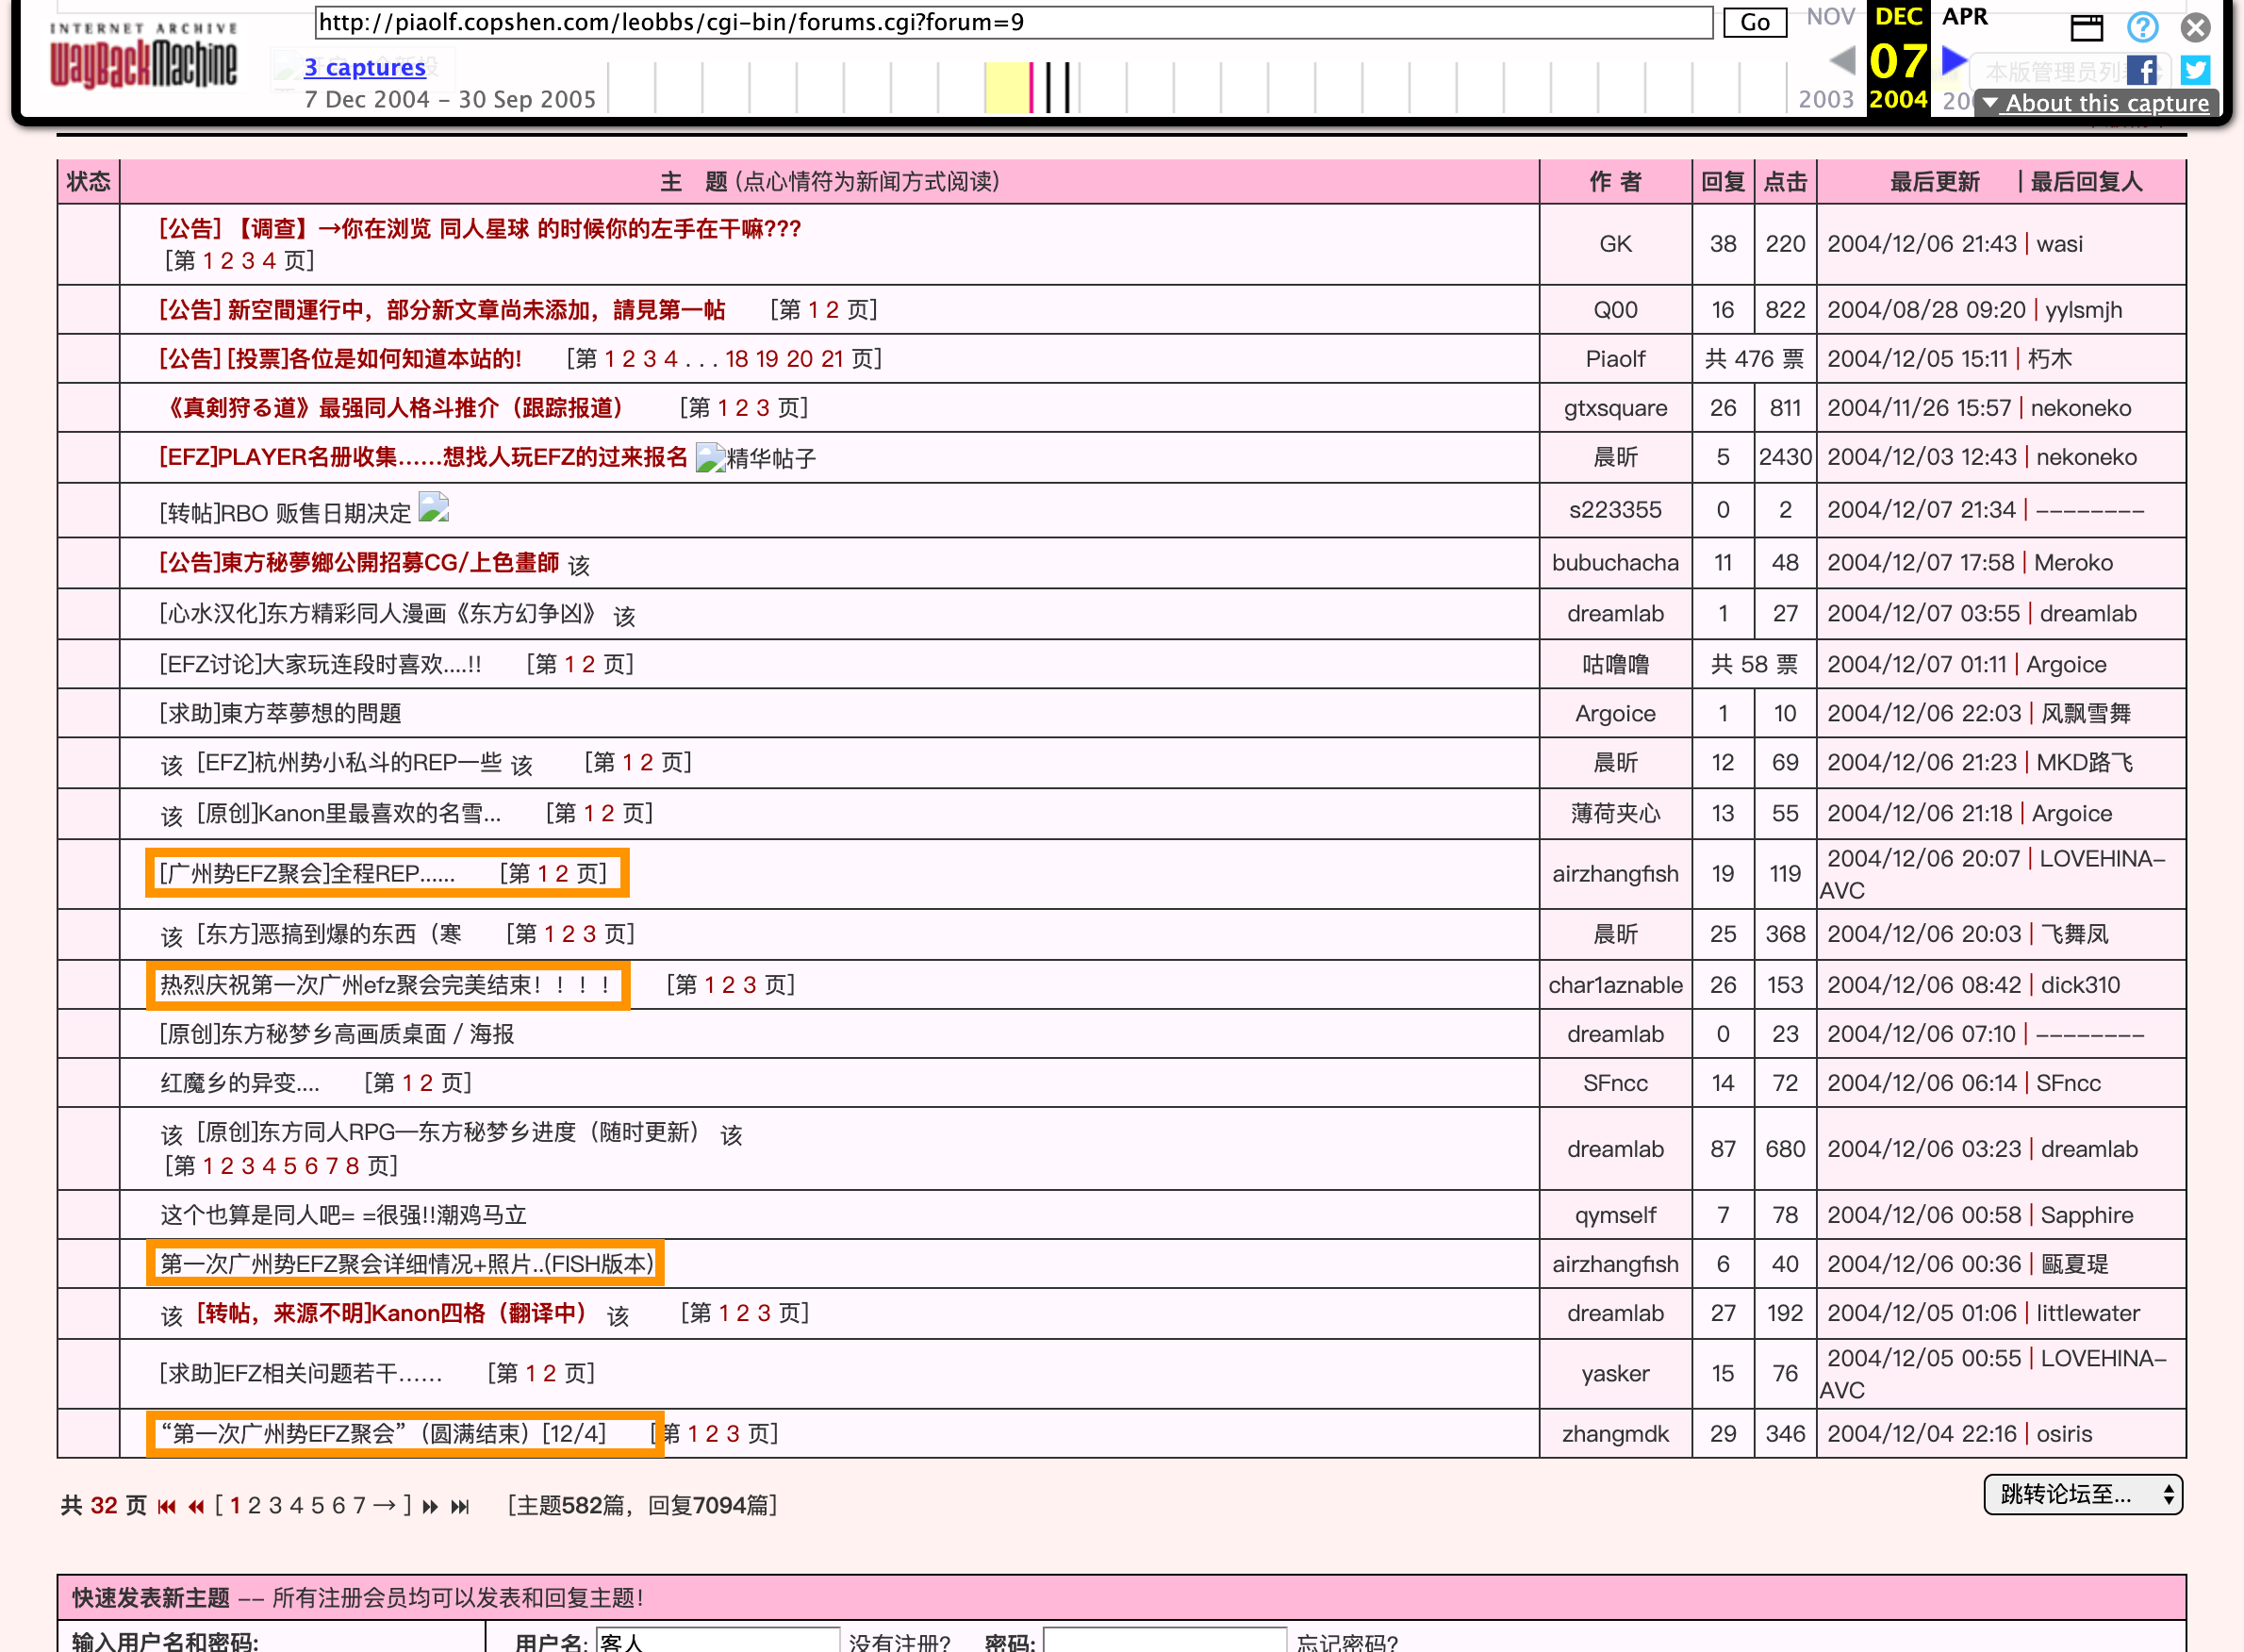The height and width of the screenshot is (1652, 2244).
Task: Open the thread 热烈庆祝第一次广州efz聚会完美结束
Action: tap(386, 984)
